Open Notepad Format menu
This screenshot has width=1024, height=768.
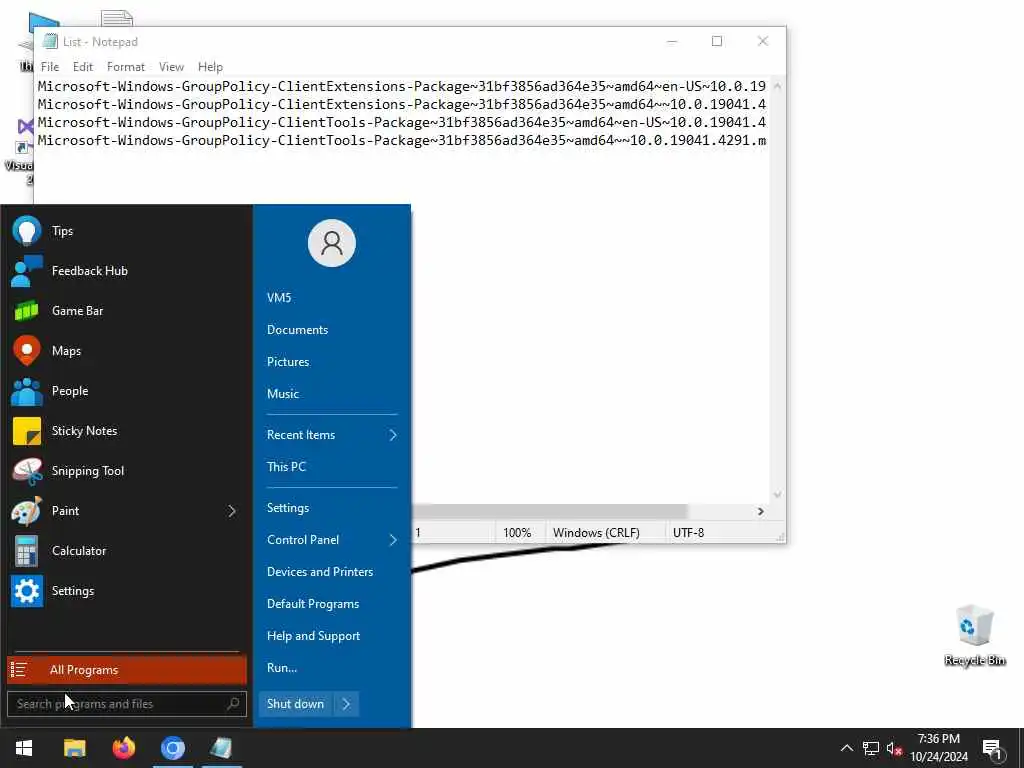(125, 67)
